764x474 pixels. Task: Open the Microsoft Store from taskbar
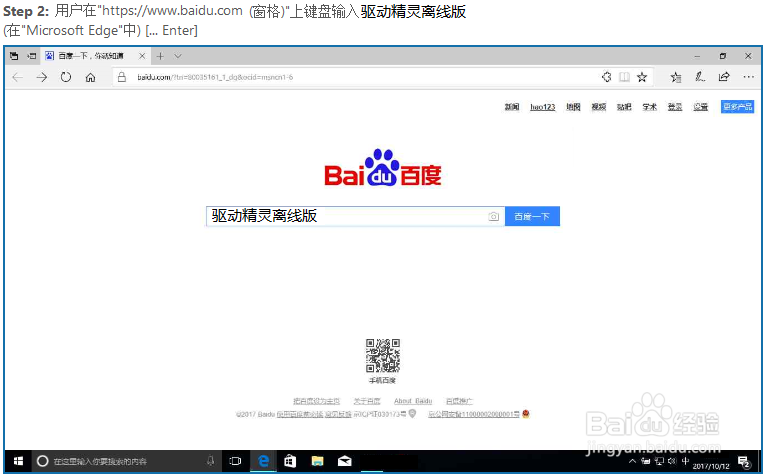(x=290, y=461)
